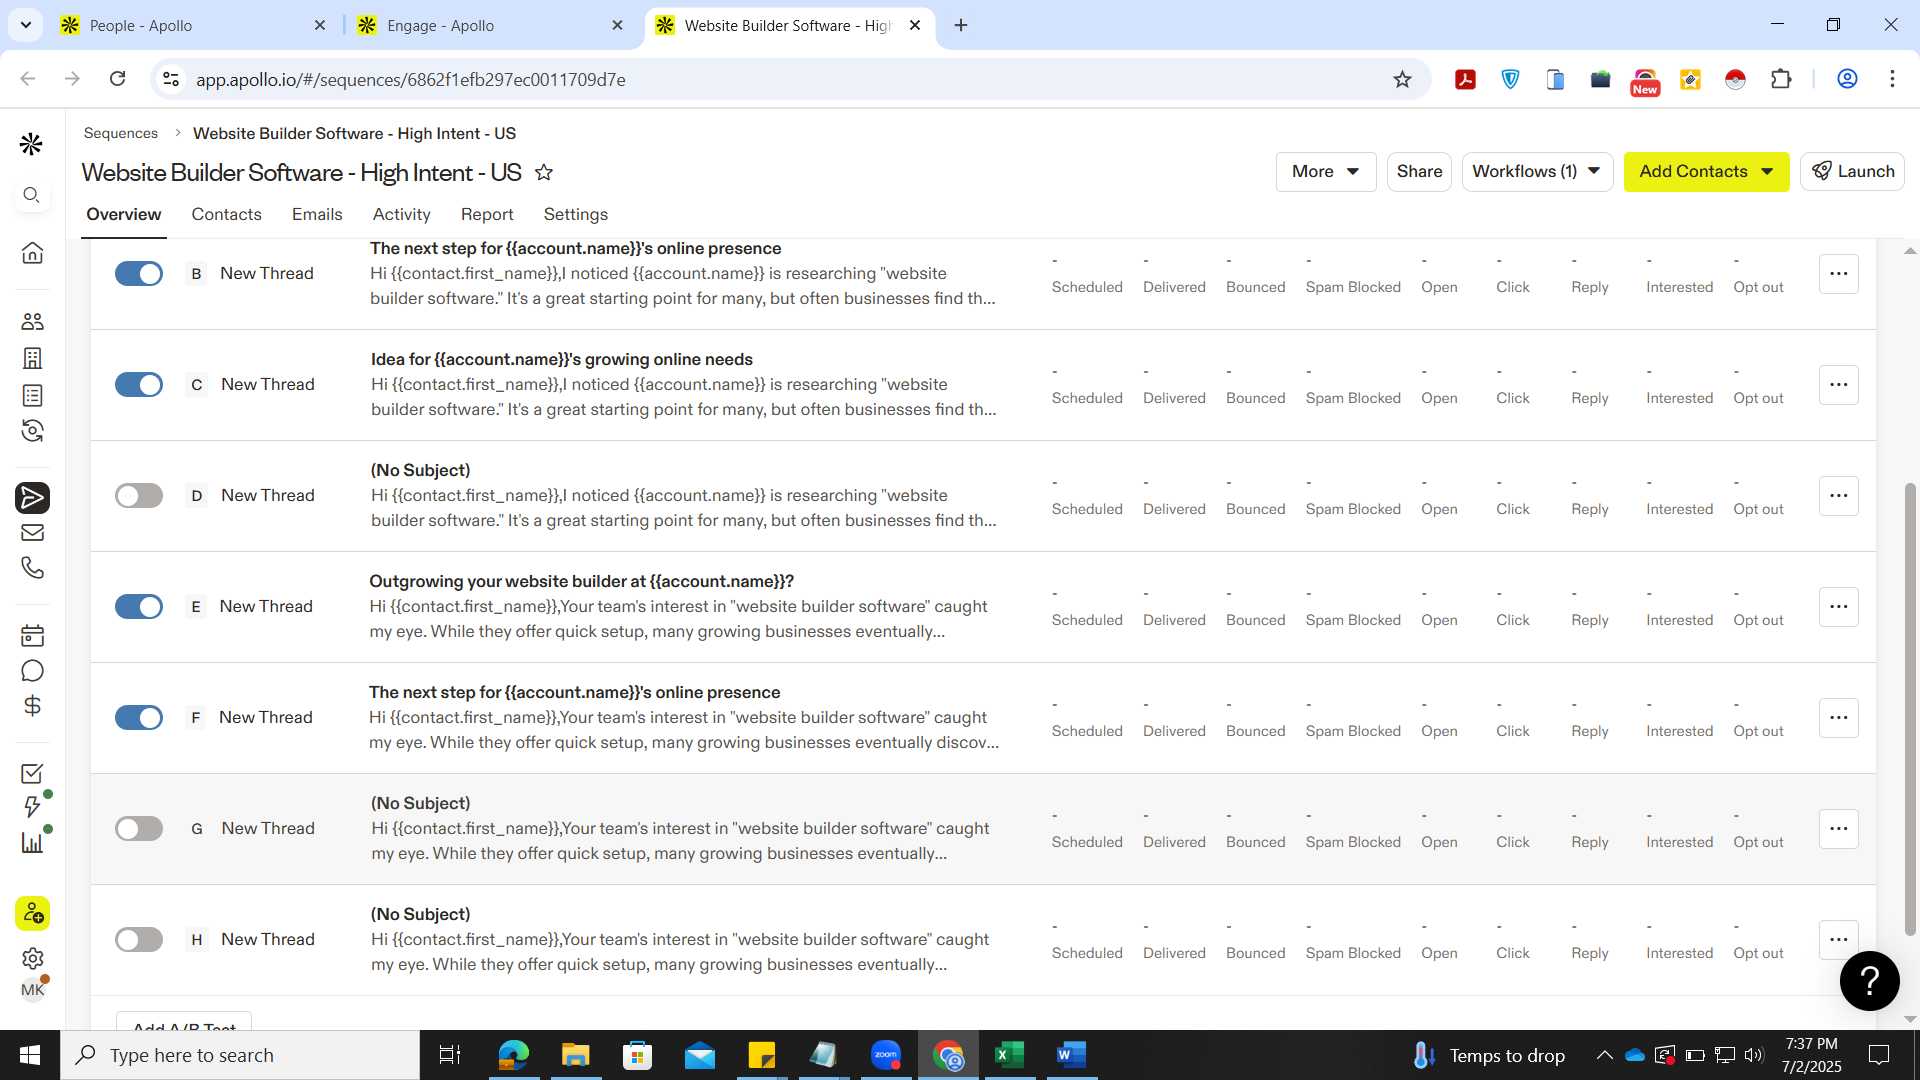Open more options for variant G
This screenshot has height=1080, width=1920.
pyautogui.click(x=1838, y=829)
